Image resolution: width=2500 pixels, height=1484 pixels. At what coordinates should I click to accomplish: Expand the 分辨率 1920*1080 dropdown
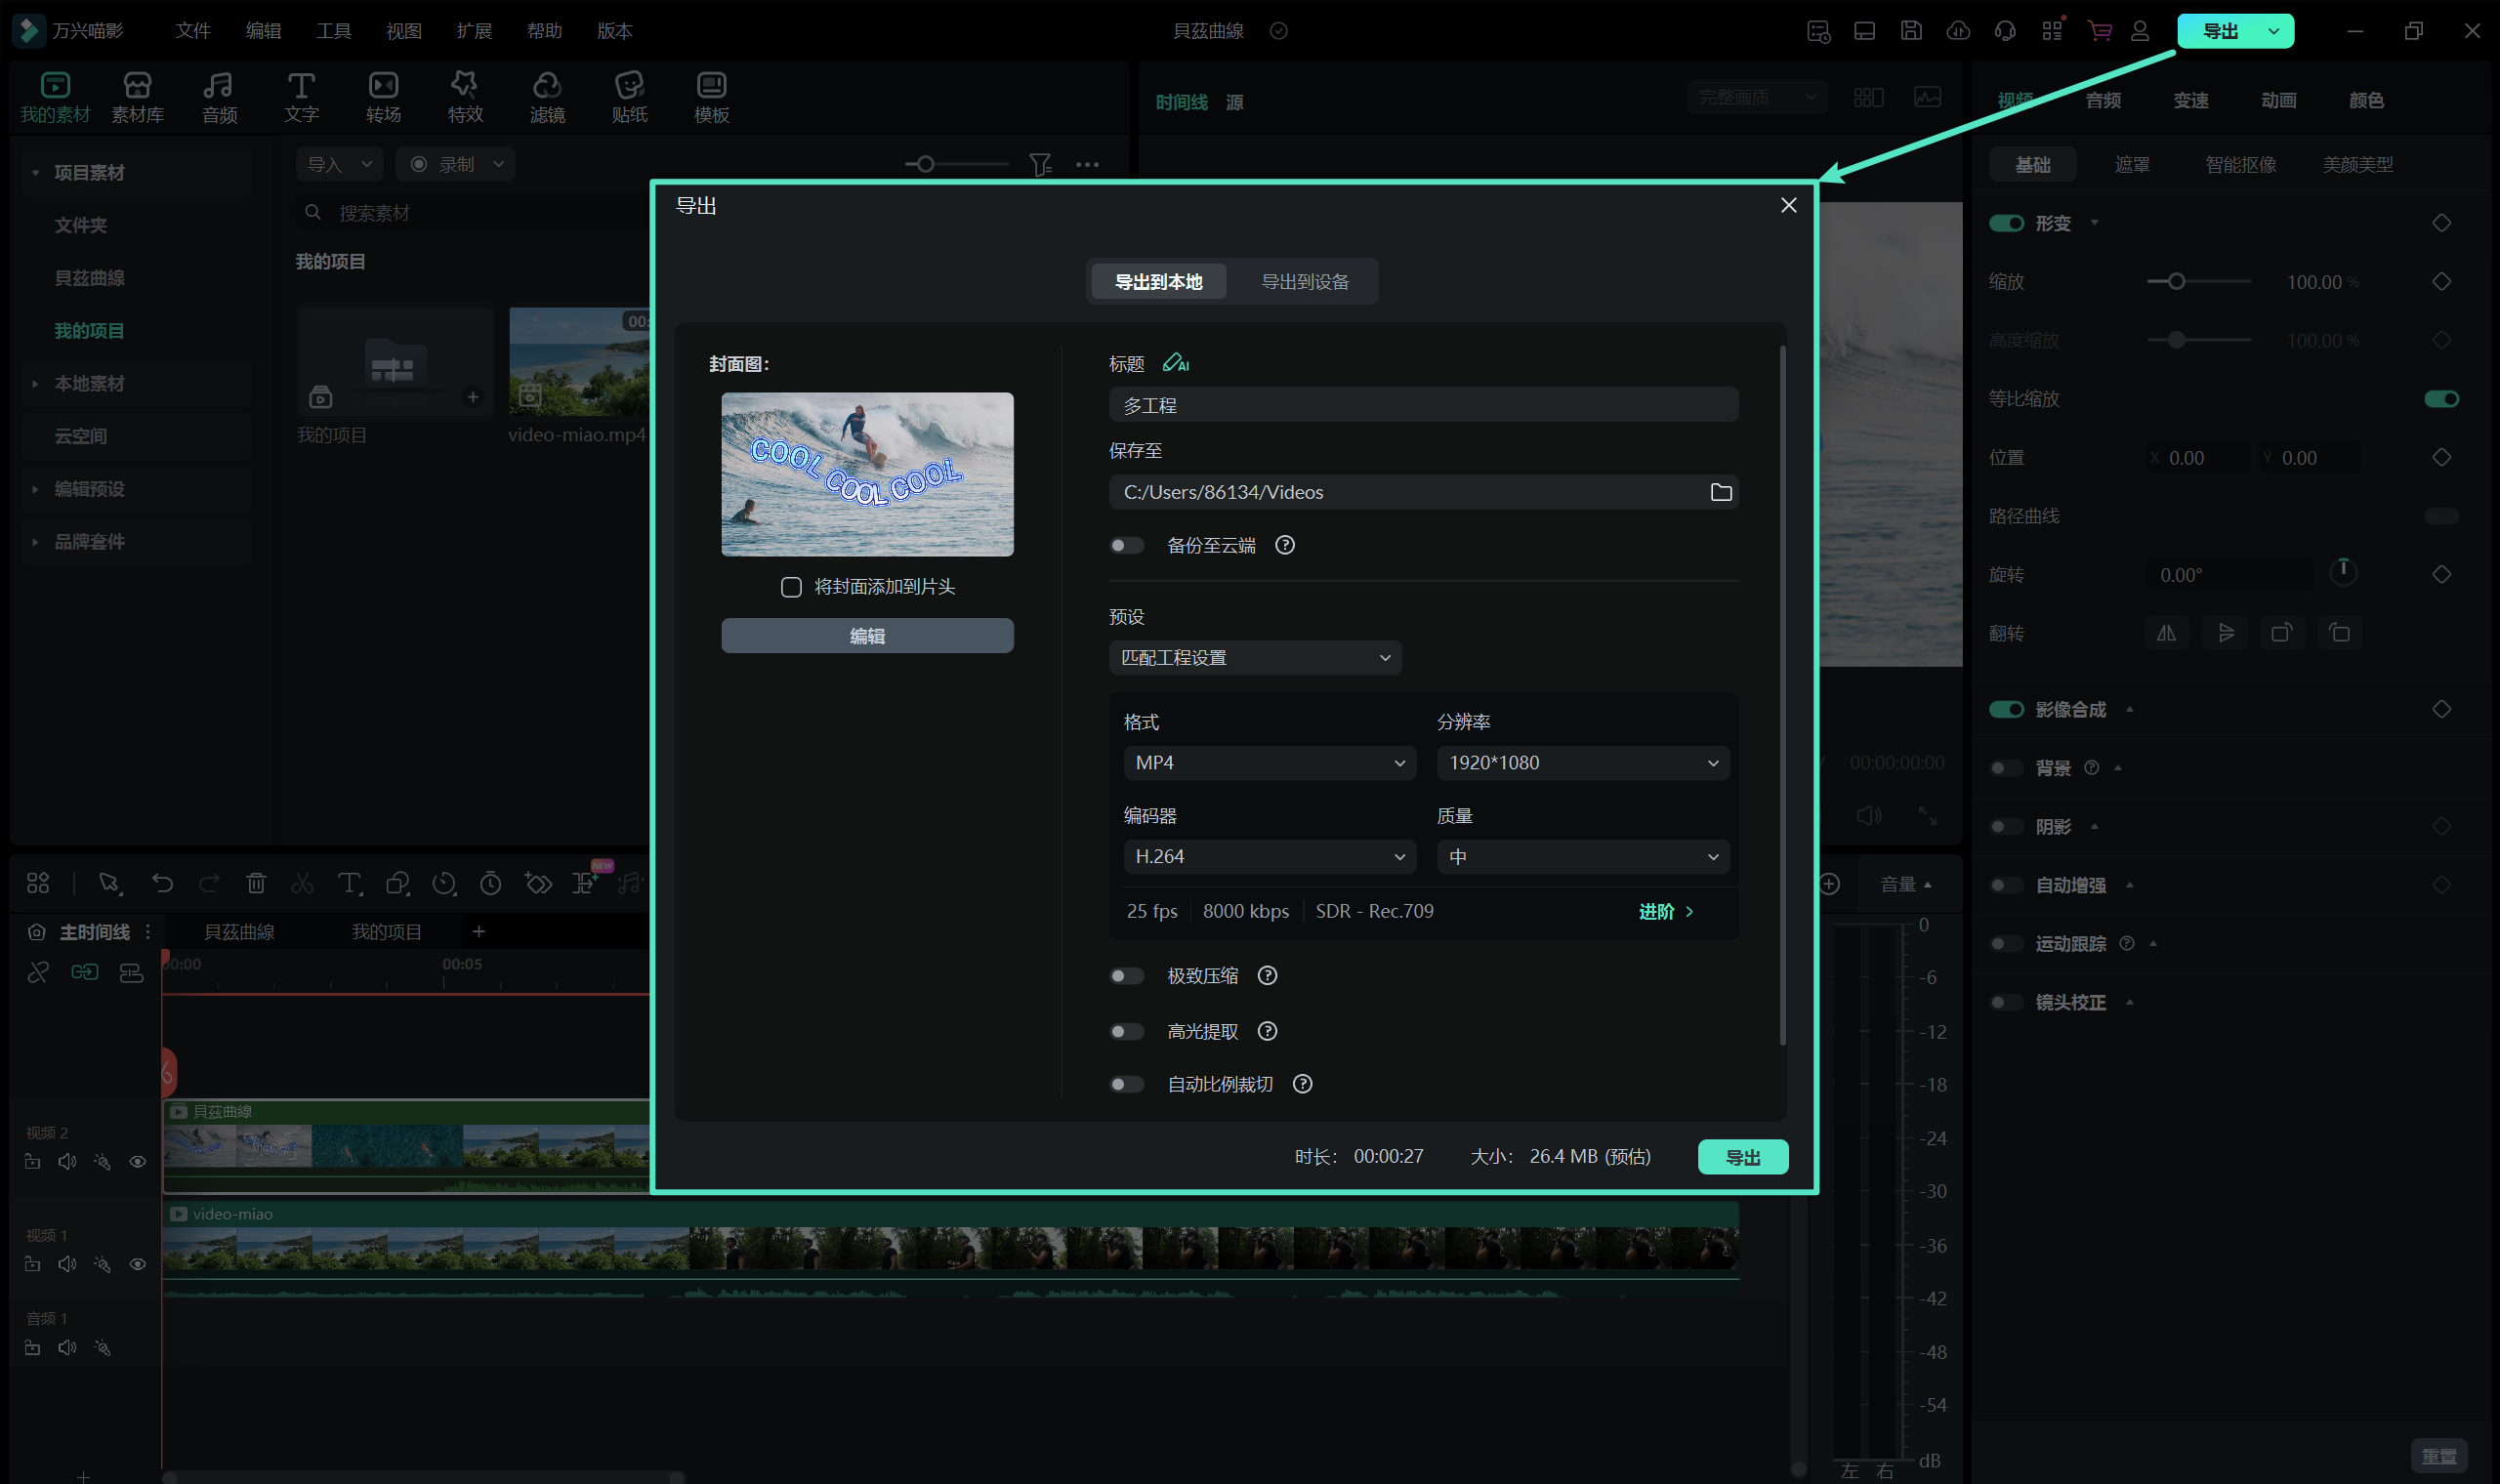point(1582,763)
